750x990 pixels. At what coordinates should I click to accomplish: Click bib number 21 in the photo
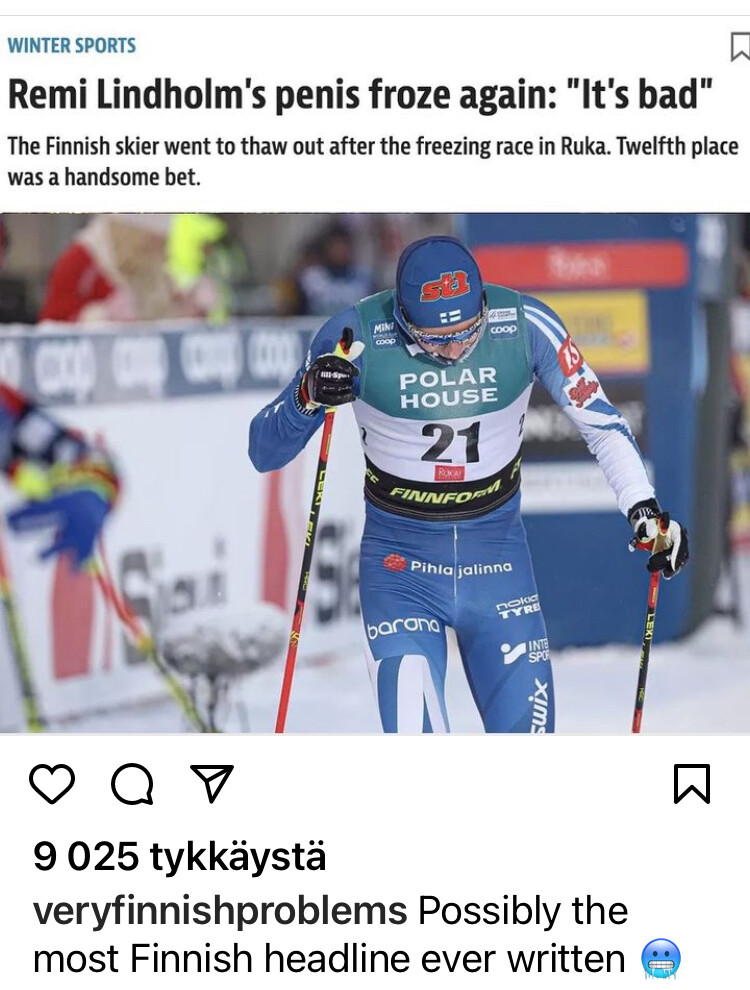[451, 441]
